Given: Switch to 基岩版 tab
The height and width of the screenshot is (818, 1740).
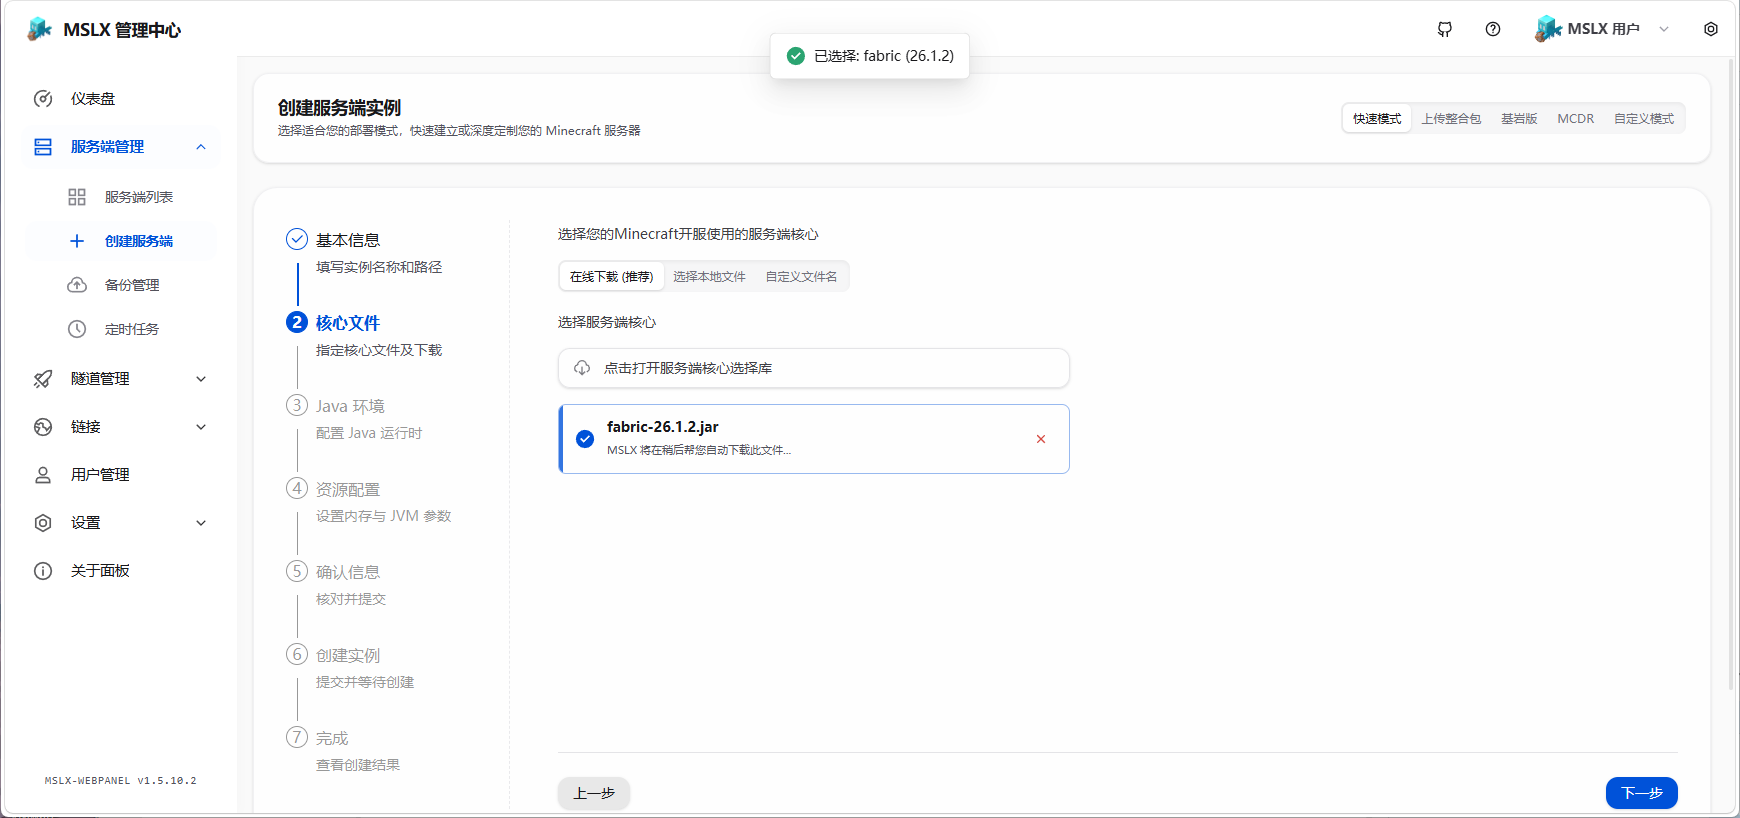Looking at the screenshot, I should coord(1519,118).
